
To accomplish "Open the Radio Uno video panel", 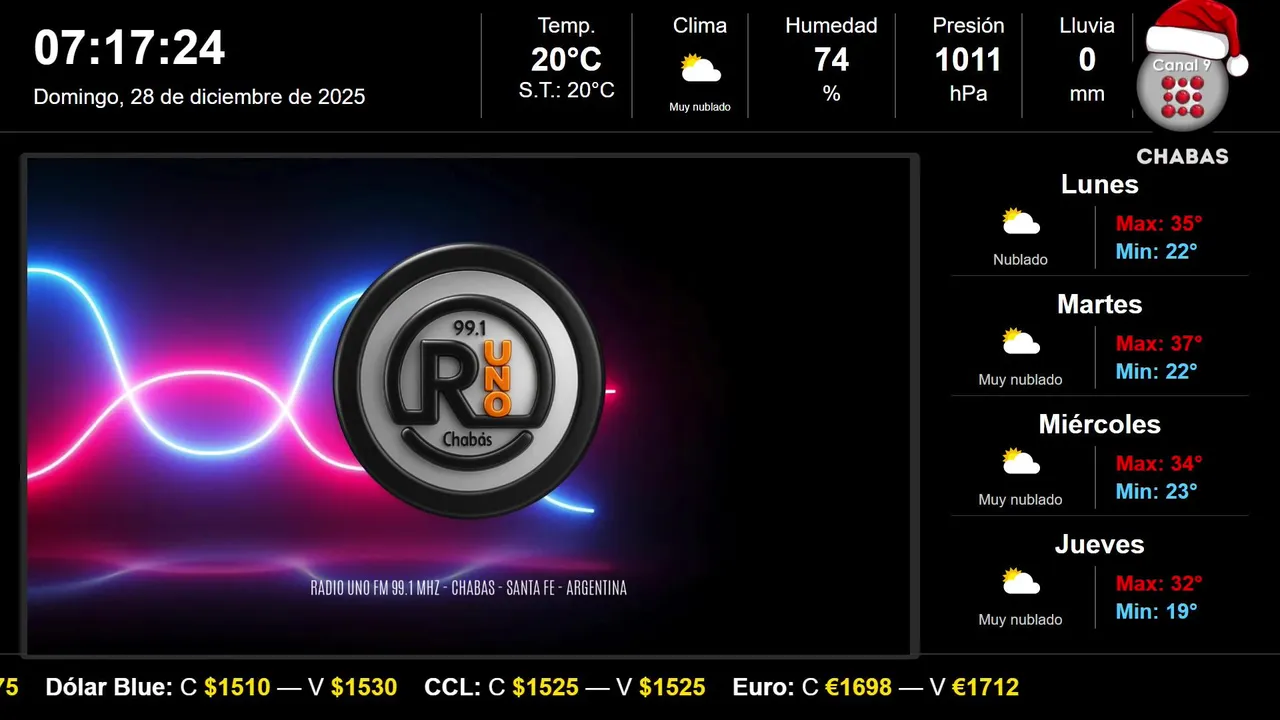I will (469, 406).
